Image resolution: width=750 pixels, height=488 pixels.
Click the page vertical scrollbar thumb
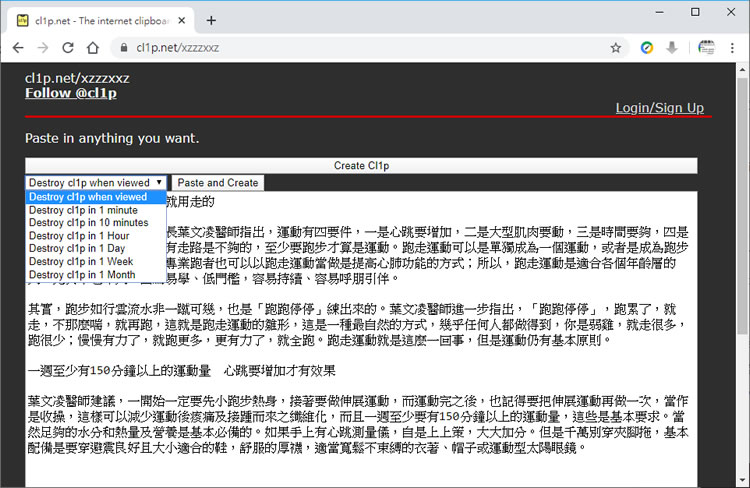[x=742, y=206]
